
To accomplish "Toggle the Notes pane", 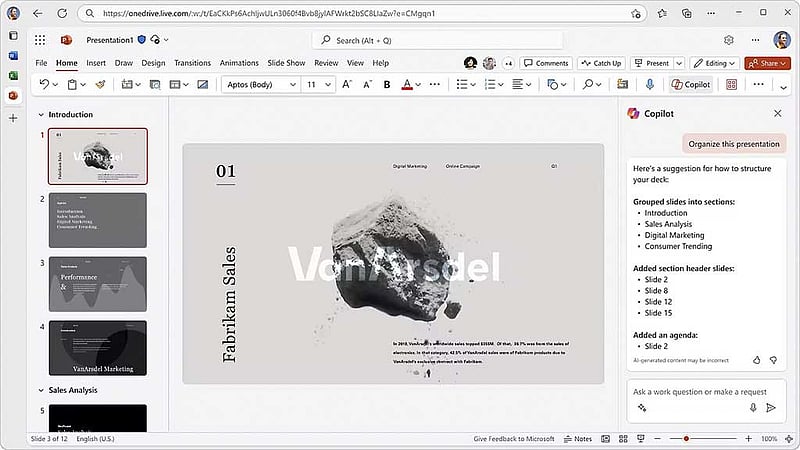I will (578, 439).
